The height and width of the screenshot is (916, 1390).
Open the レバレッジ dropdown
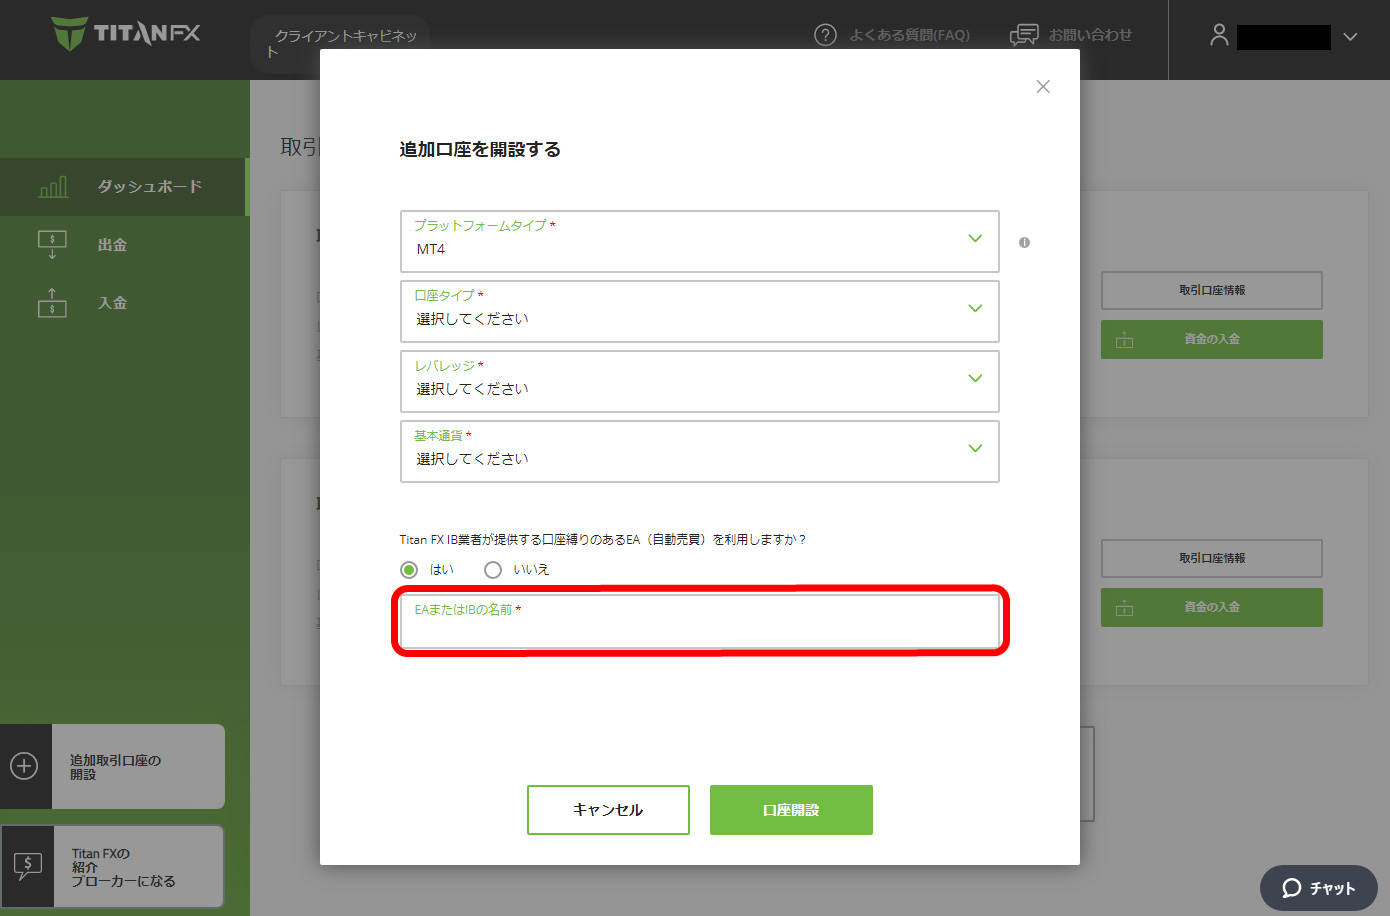(700, 381)
